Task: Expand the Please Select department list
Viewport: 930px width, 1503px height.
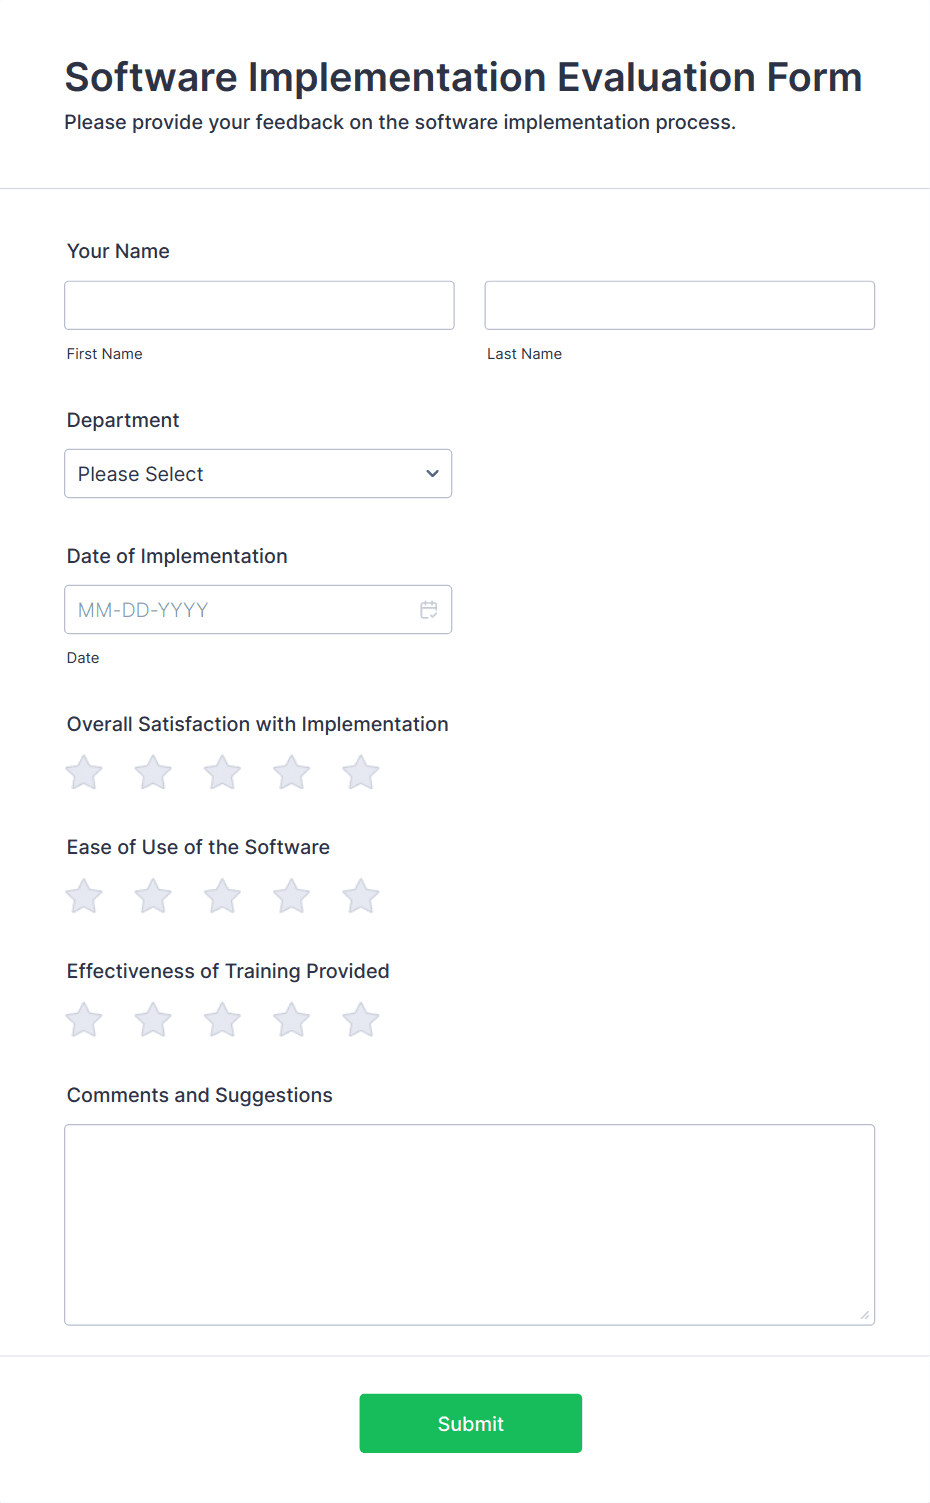Action: point(258,473)
